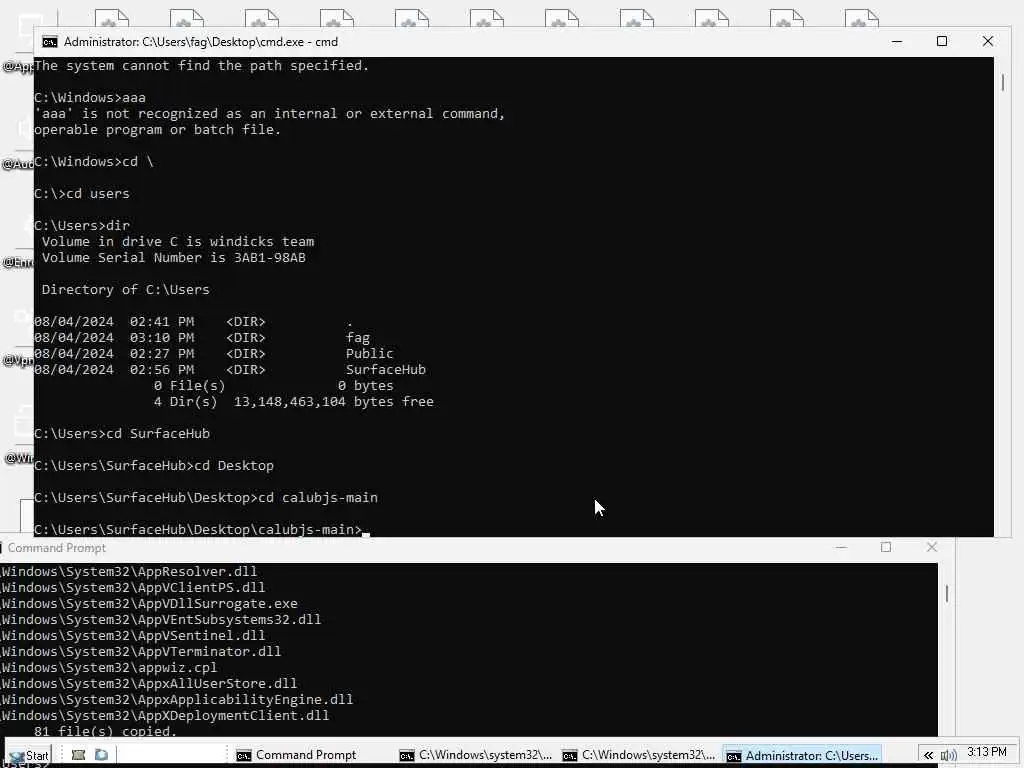The height and width of the screenshot is (768, 1024).
Task: Click the 'fag' directory entry in the dir listing
Action: 358,338
